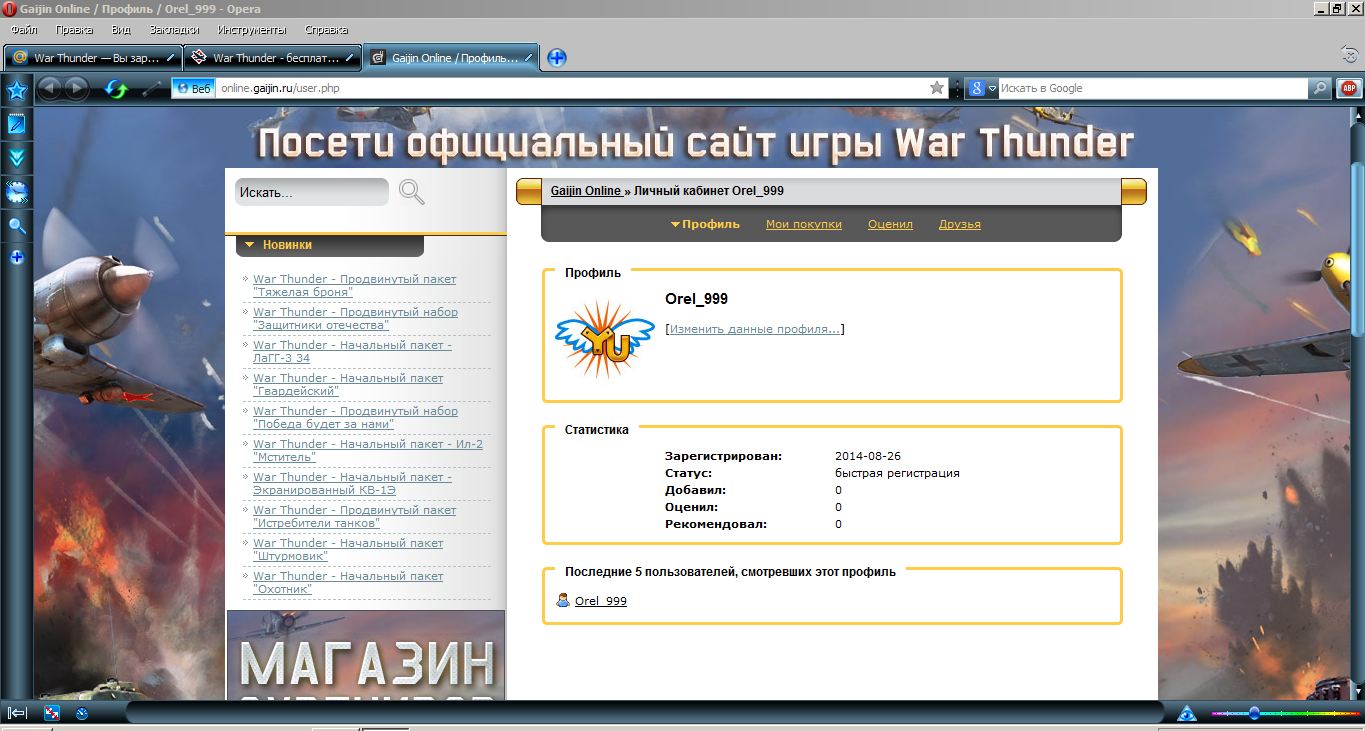Click the password wand key icon
Screen dimensions: 1365x731
coord(152,89)
